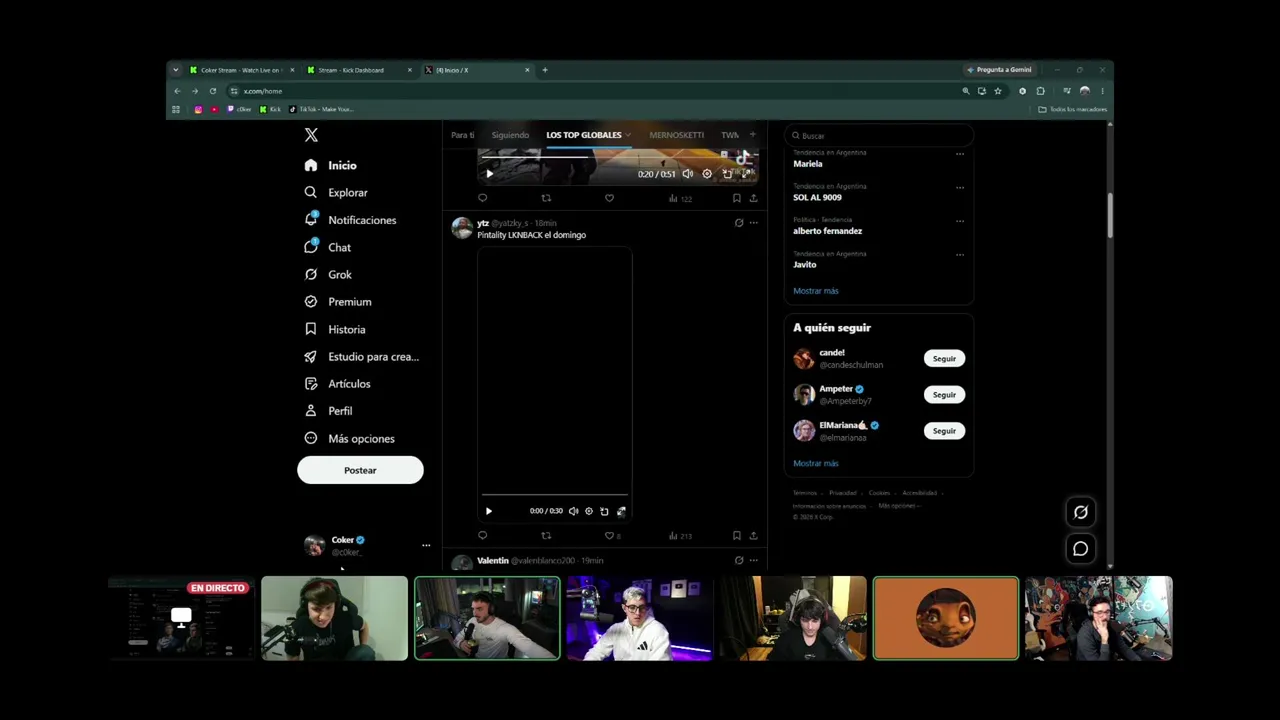Go to Inicio in sidebar
This screenshot has height=720, width=1280.
[331, 165]
